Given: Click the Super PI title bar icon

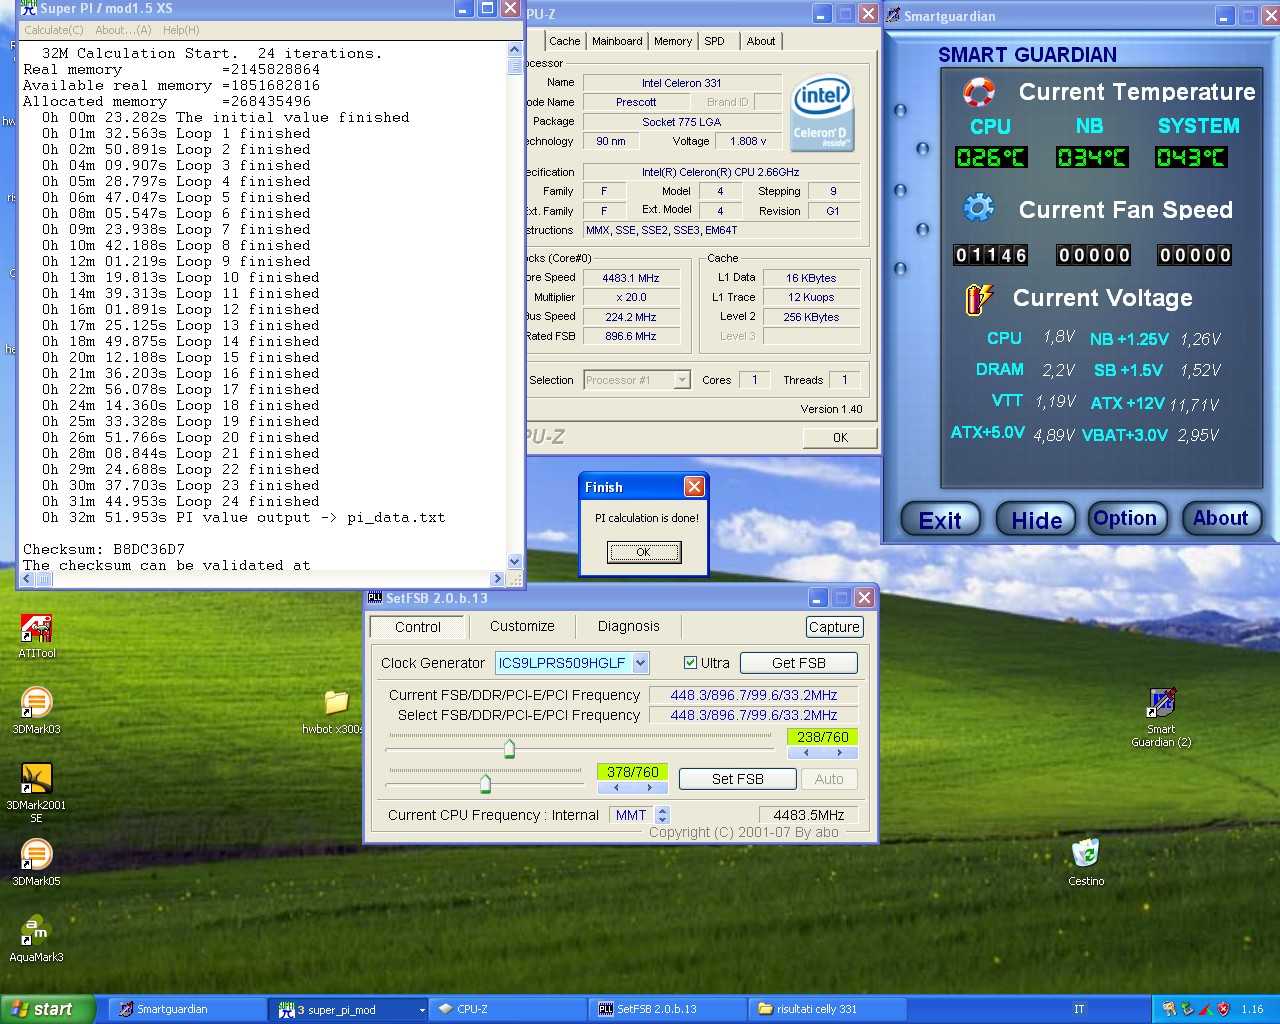Looking at the screenshot, I should tap(29, 8).
